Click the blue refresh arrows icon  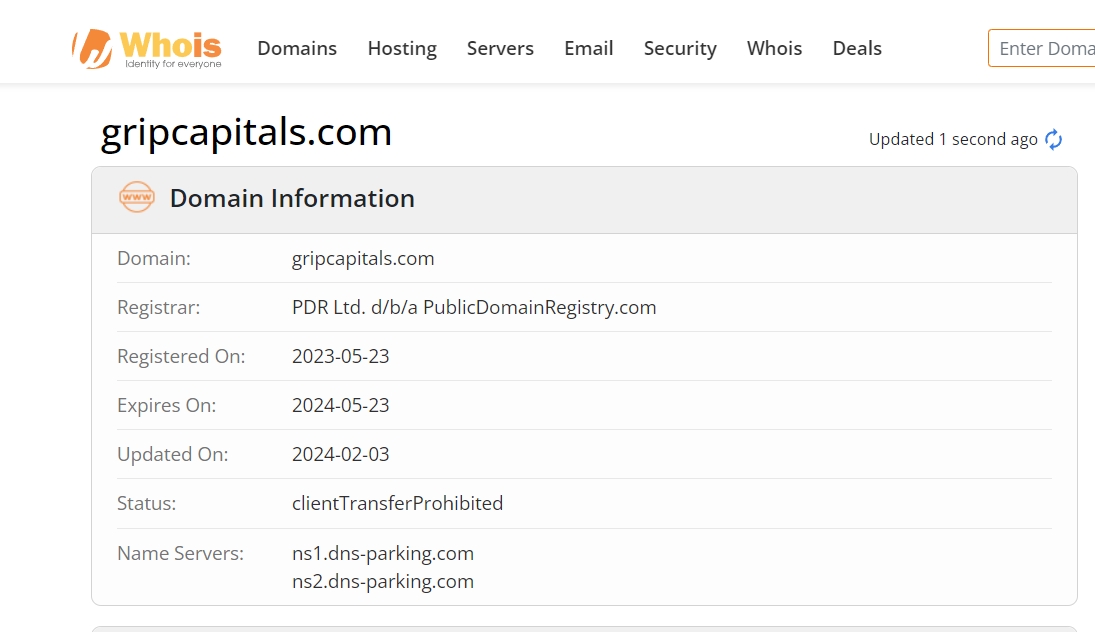[1053, 140]
